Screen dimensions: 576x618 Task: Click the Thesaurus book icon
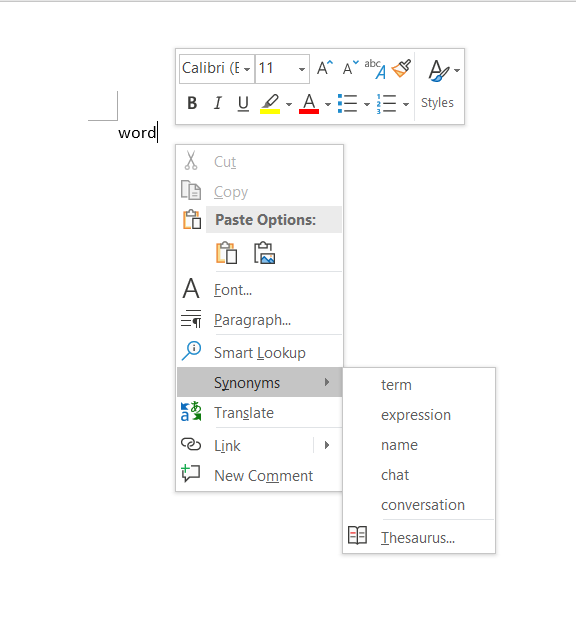pyautogui.click(x=357, y=536)
